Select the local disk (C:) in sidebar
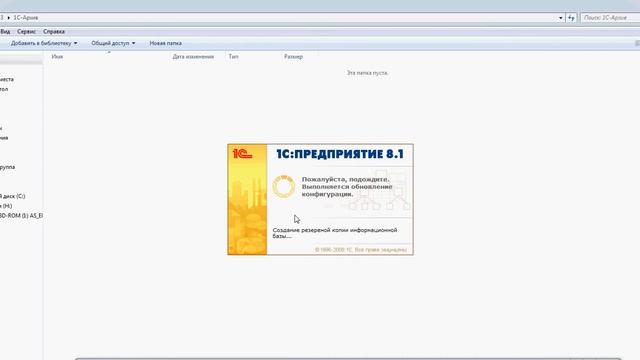 pyautogui.click(x=13, y=196)
